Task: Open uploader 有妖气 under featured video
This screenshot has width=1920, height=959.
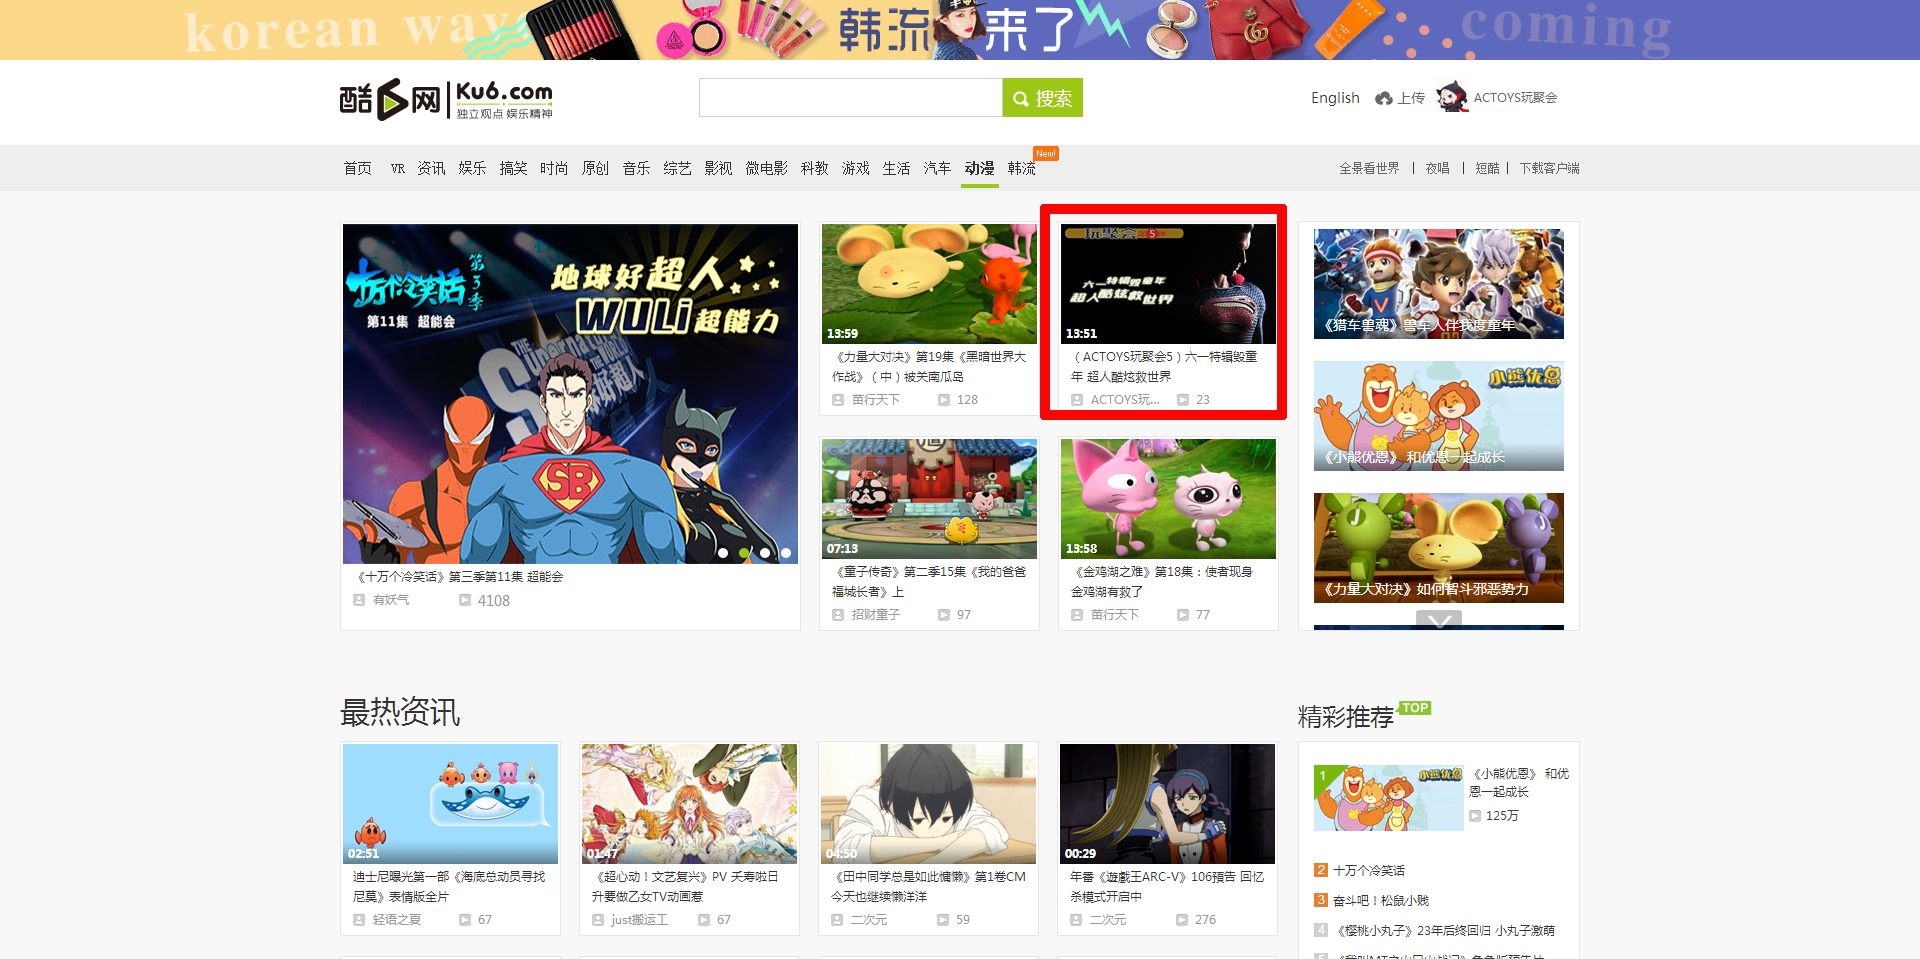Action: 391,600
